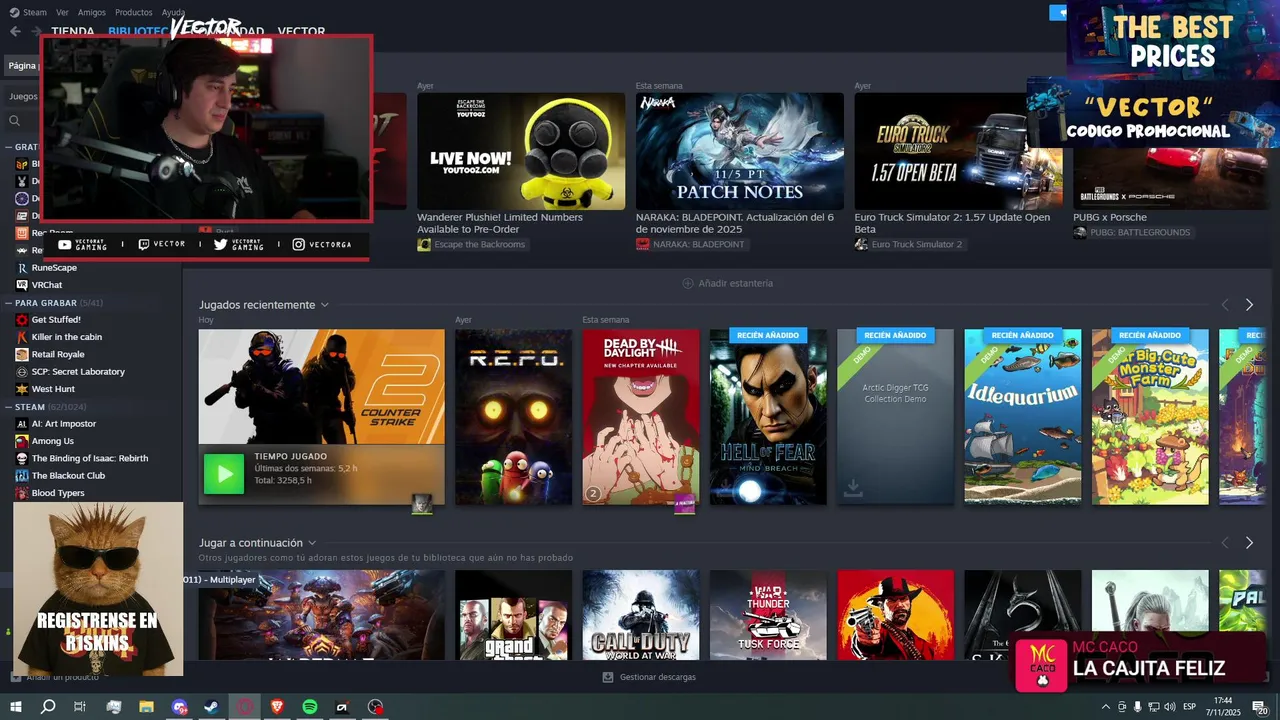Click the AI: Art Impostor icon
This screenshot has height=720, width=1280.
pyautogui.click(x=22, y=424)
